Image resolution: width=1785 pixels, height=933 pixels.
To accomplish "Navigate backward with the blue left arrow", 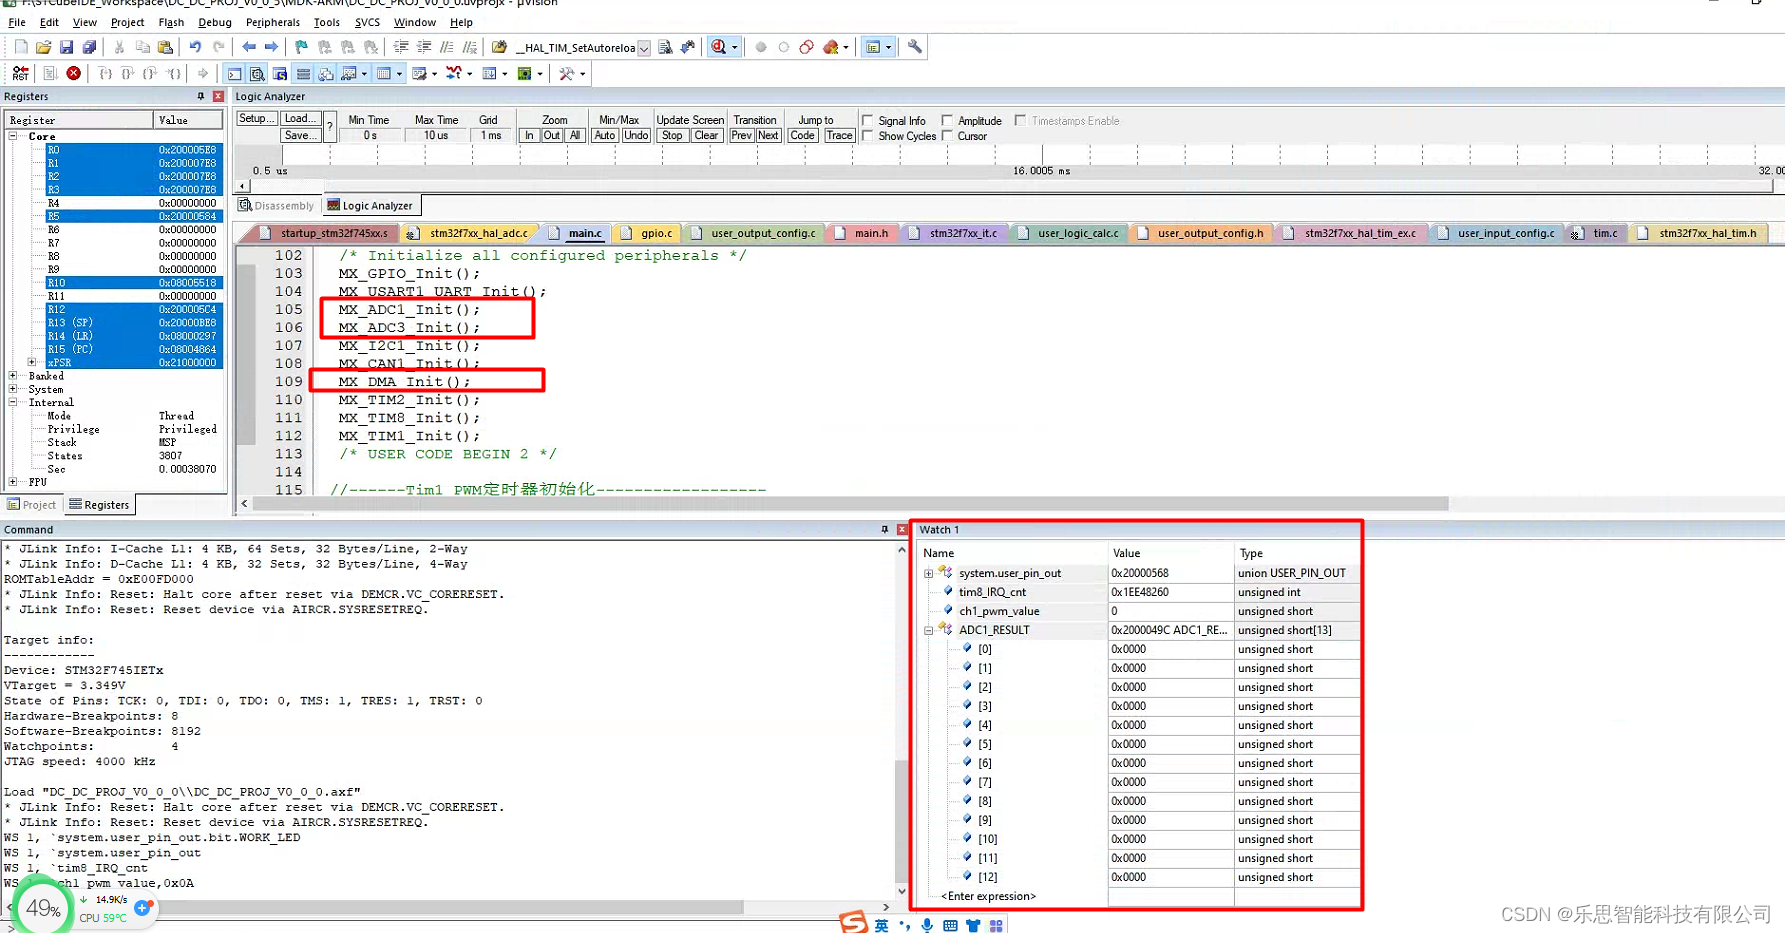I will point(249,47).
